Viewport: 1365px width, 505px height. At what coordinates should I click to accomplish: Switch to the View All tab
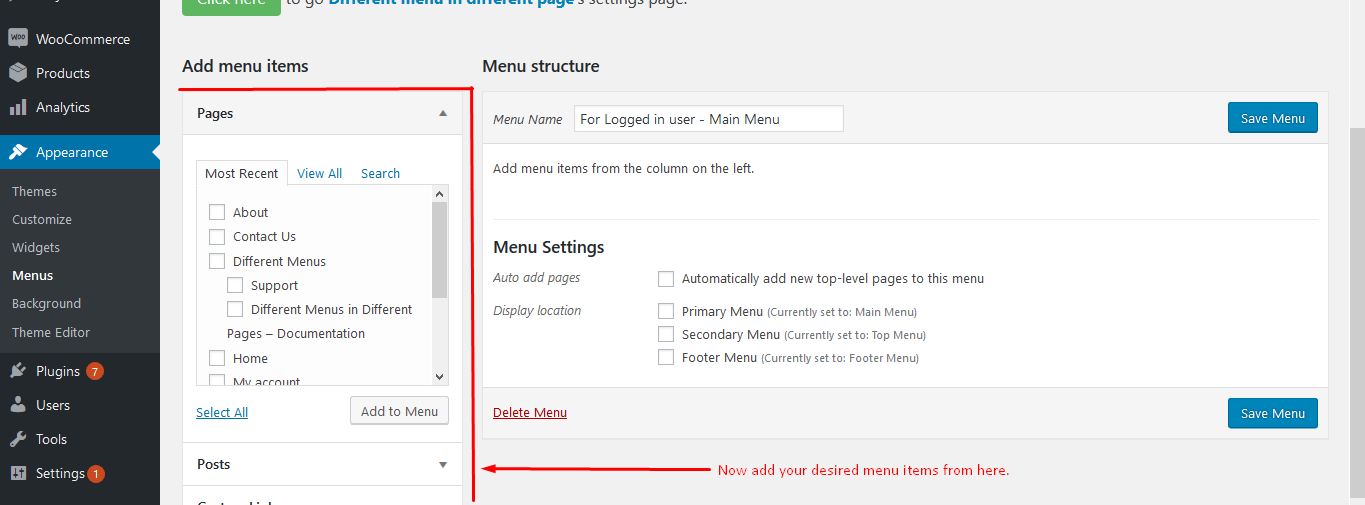pos(319,173)
